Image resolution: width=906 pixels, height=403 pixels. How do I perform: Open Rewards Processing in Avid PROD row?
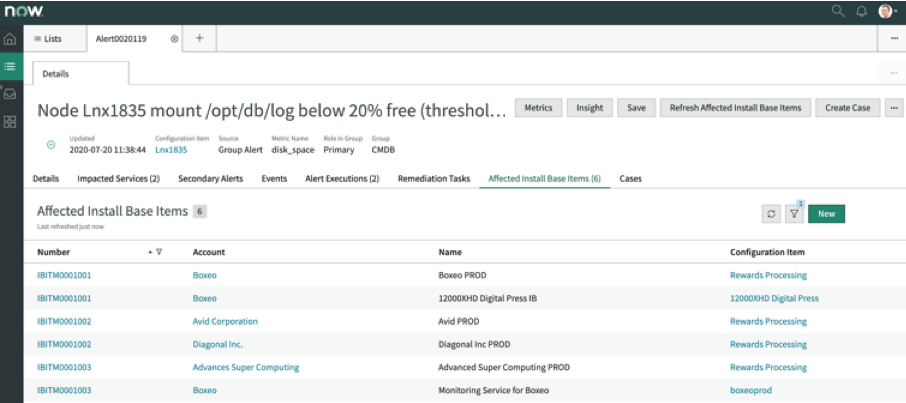coord(768,321)
